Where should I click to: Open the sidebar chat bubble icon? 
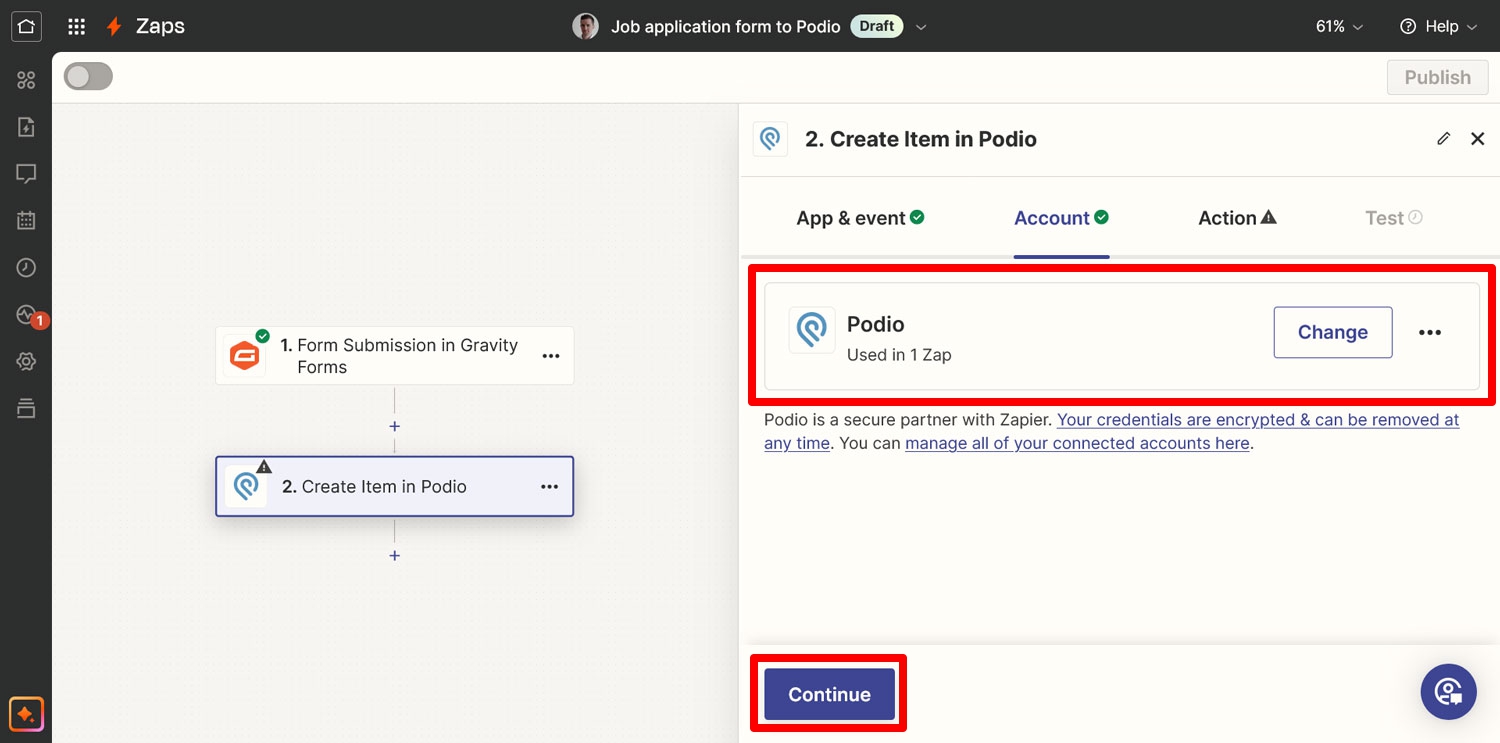(x=26, y=174)
